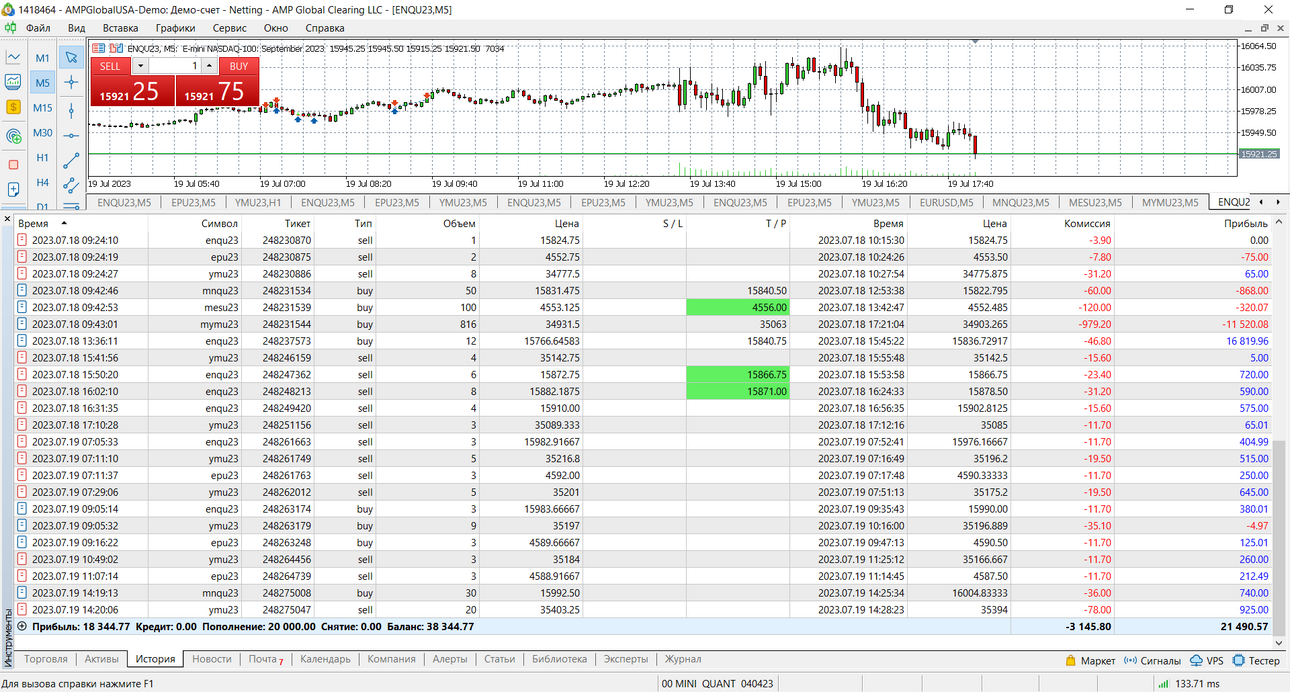Switch to the YMU23,H1 chart tab

tap(258, 203)
